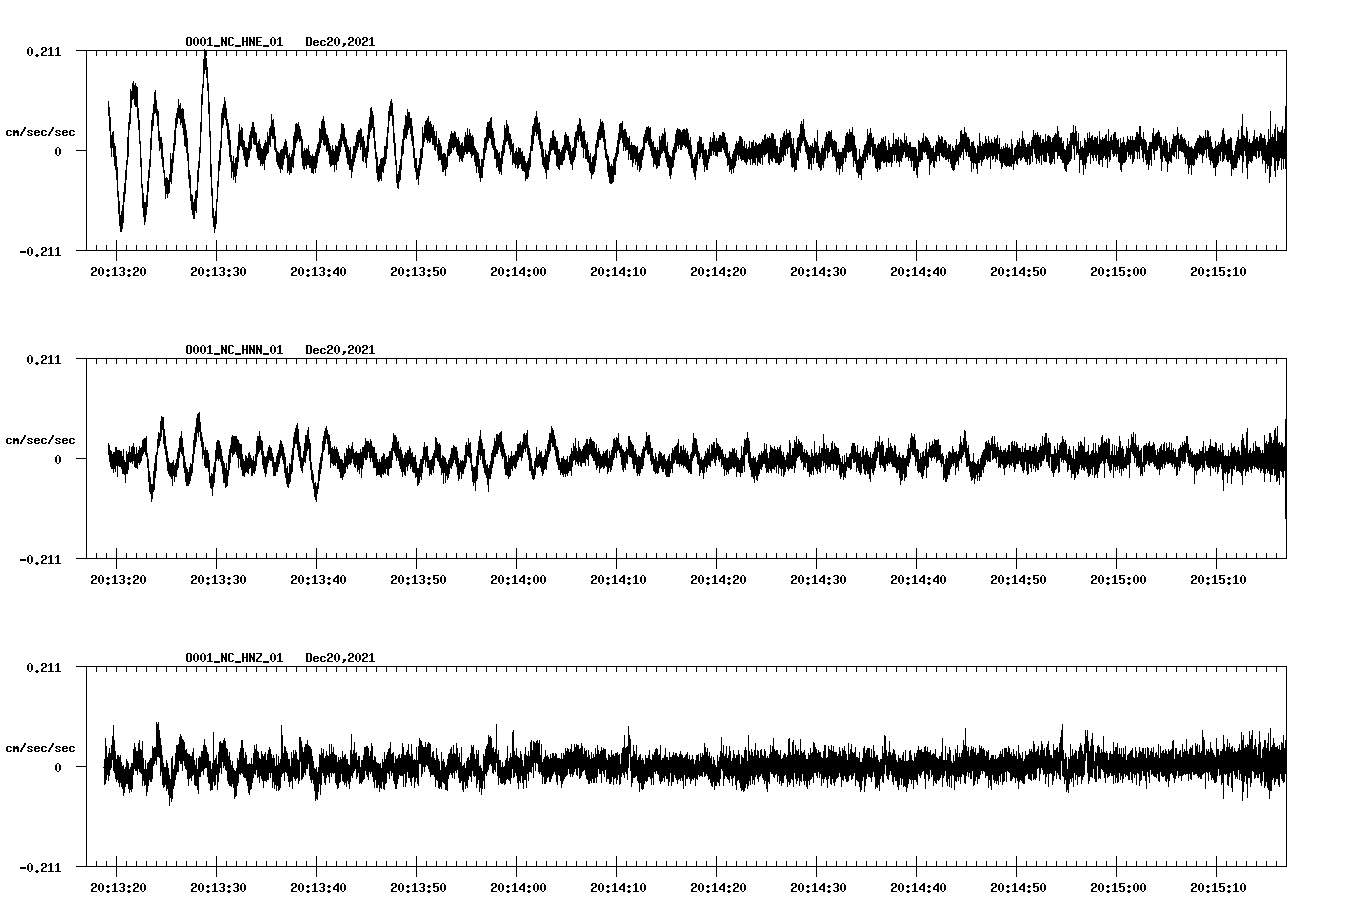Click 20:14:20 time label under HNZ plot
The image size is (1358, 924).
[718, 888]
